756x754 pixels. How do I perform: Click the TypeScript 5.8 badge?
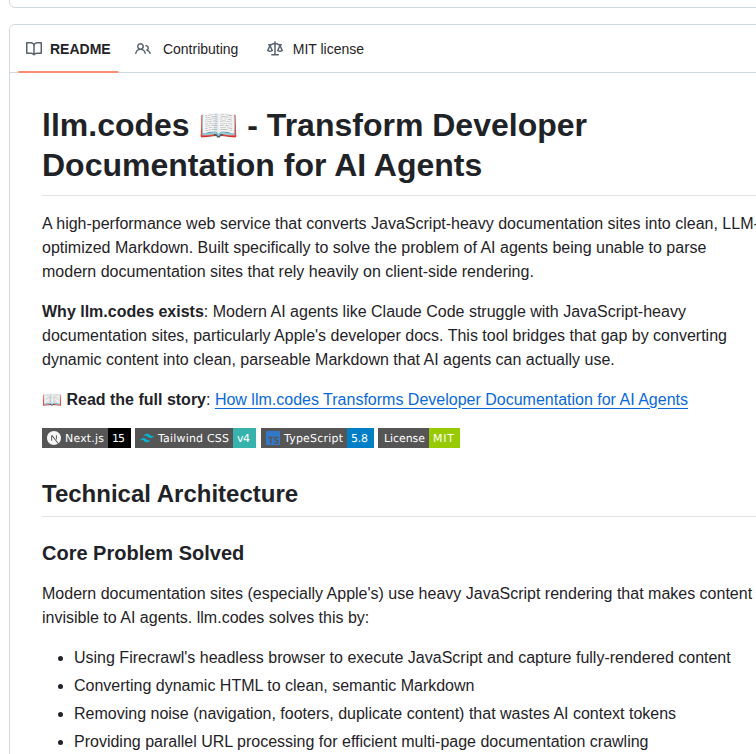[x=317, y=438]
